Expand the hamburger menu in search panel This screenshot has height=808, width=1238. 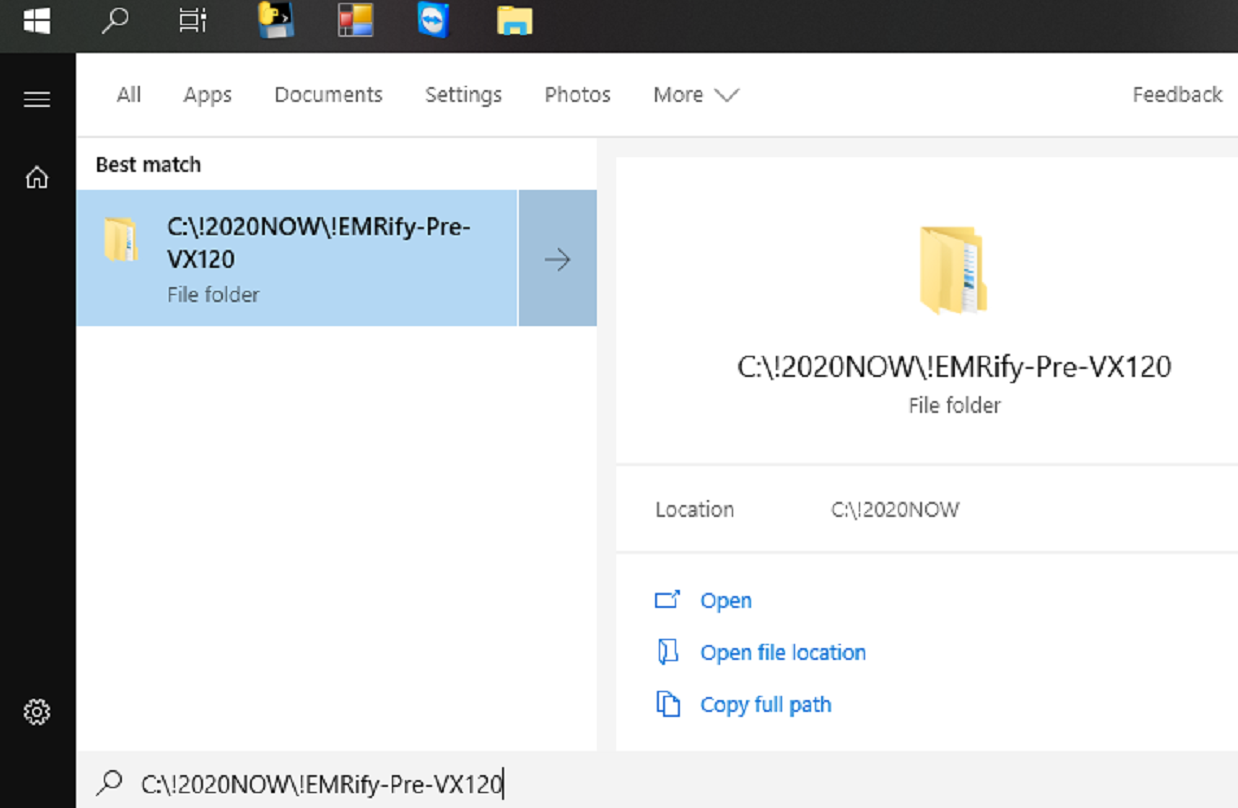coord(37,99)
